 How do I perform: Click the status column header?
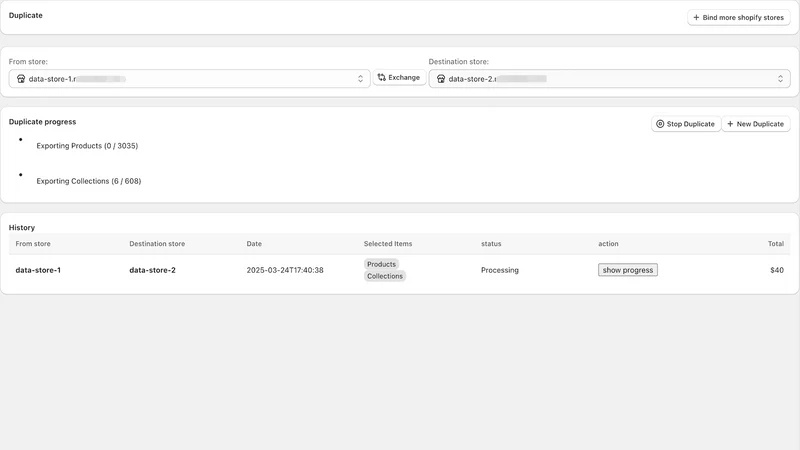tap(491, 244)
